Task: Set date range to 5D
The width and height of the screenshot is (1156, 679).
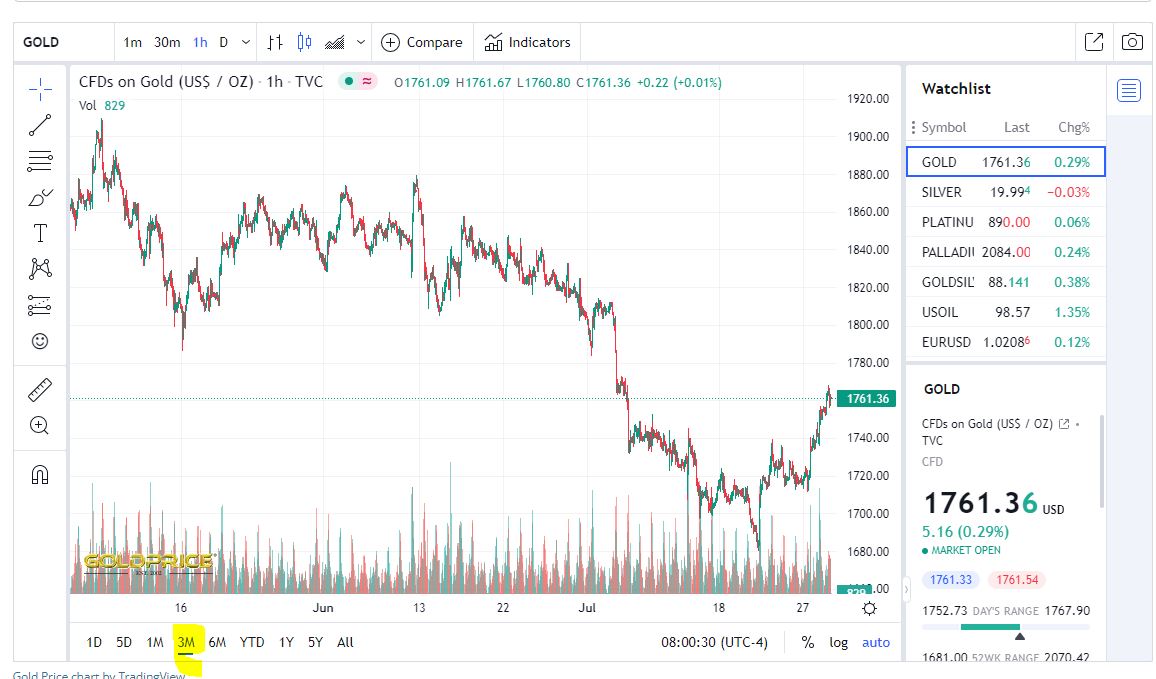Action: tap(124, 642)
